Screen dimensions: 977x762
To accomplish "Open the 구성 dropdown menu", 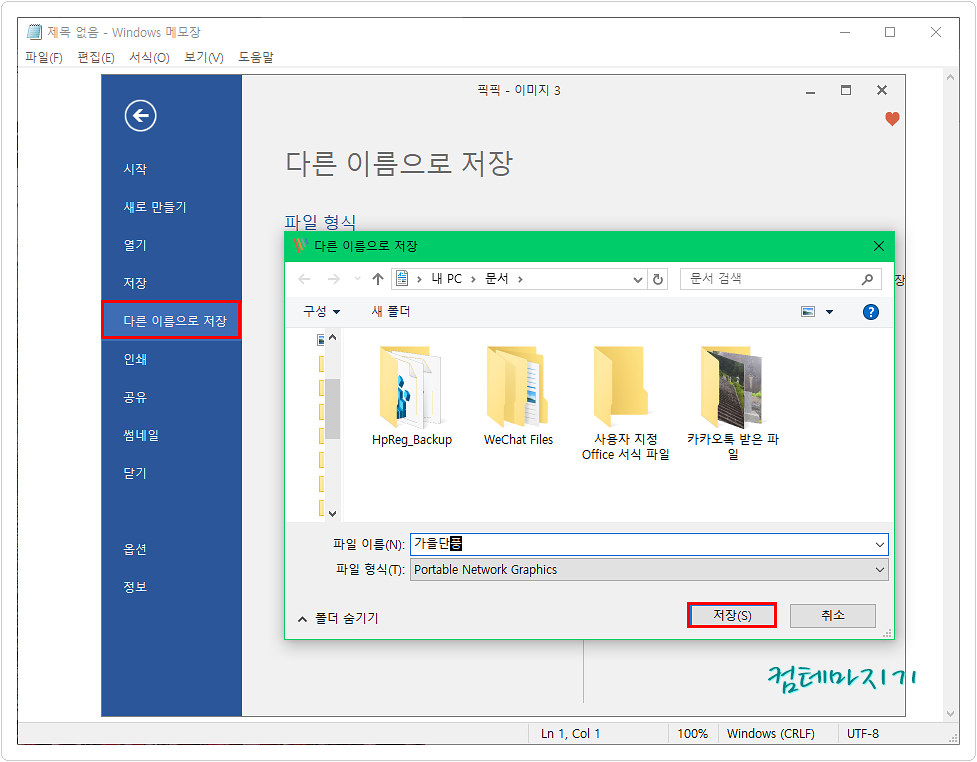I will (x=322, y=312).
